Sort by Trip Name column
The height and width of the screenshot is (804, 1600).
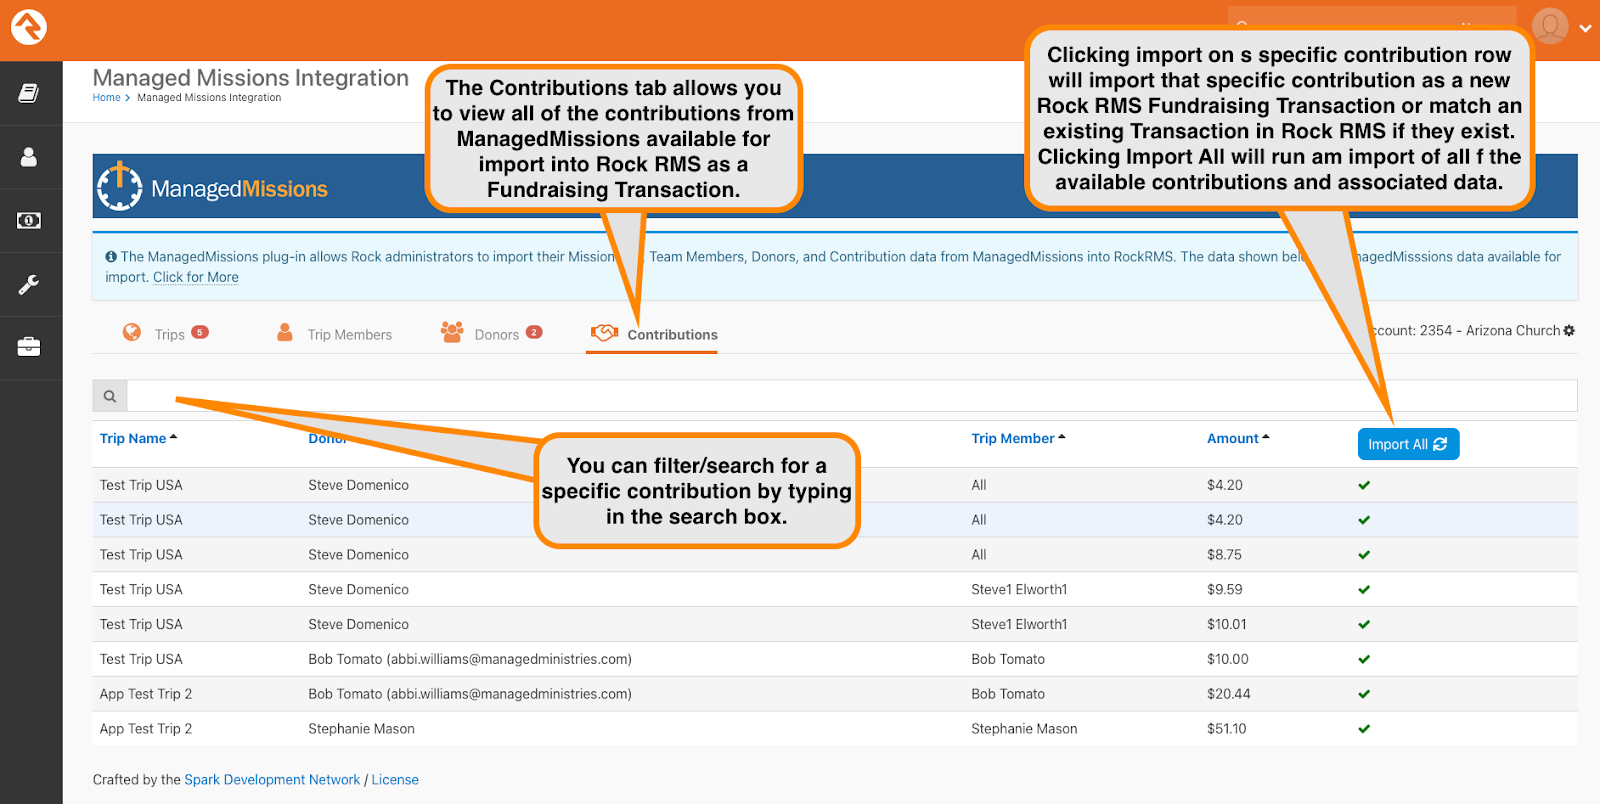coord(138,438)
